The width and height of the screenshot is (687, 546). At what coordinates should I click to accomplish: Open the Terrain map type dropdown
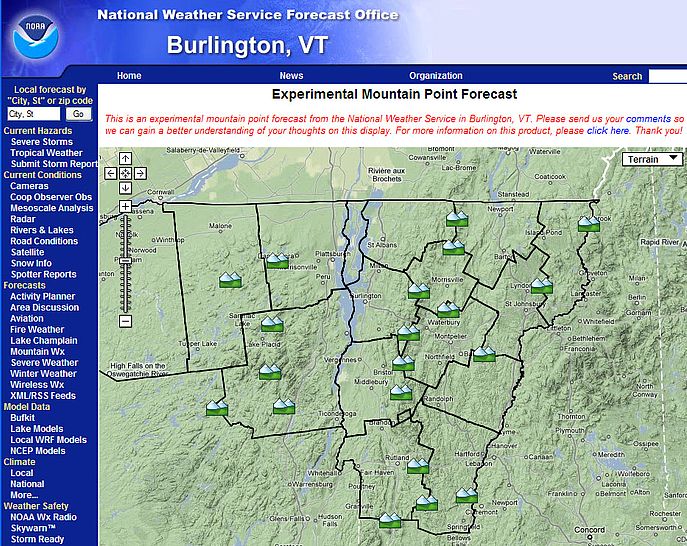click(x=652, y=159)
